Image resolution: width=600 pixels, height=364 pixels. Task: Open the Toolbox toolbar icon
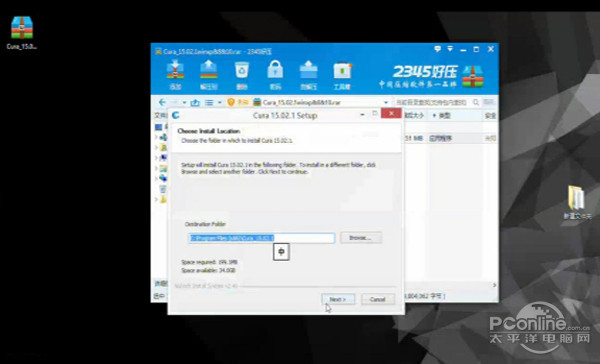point(342,75)
